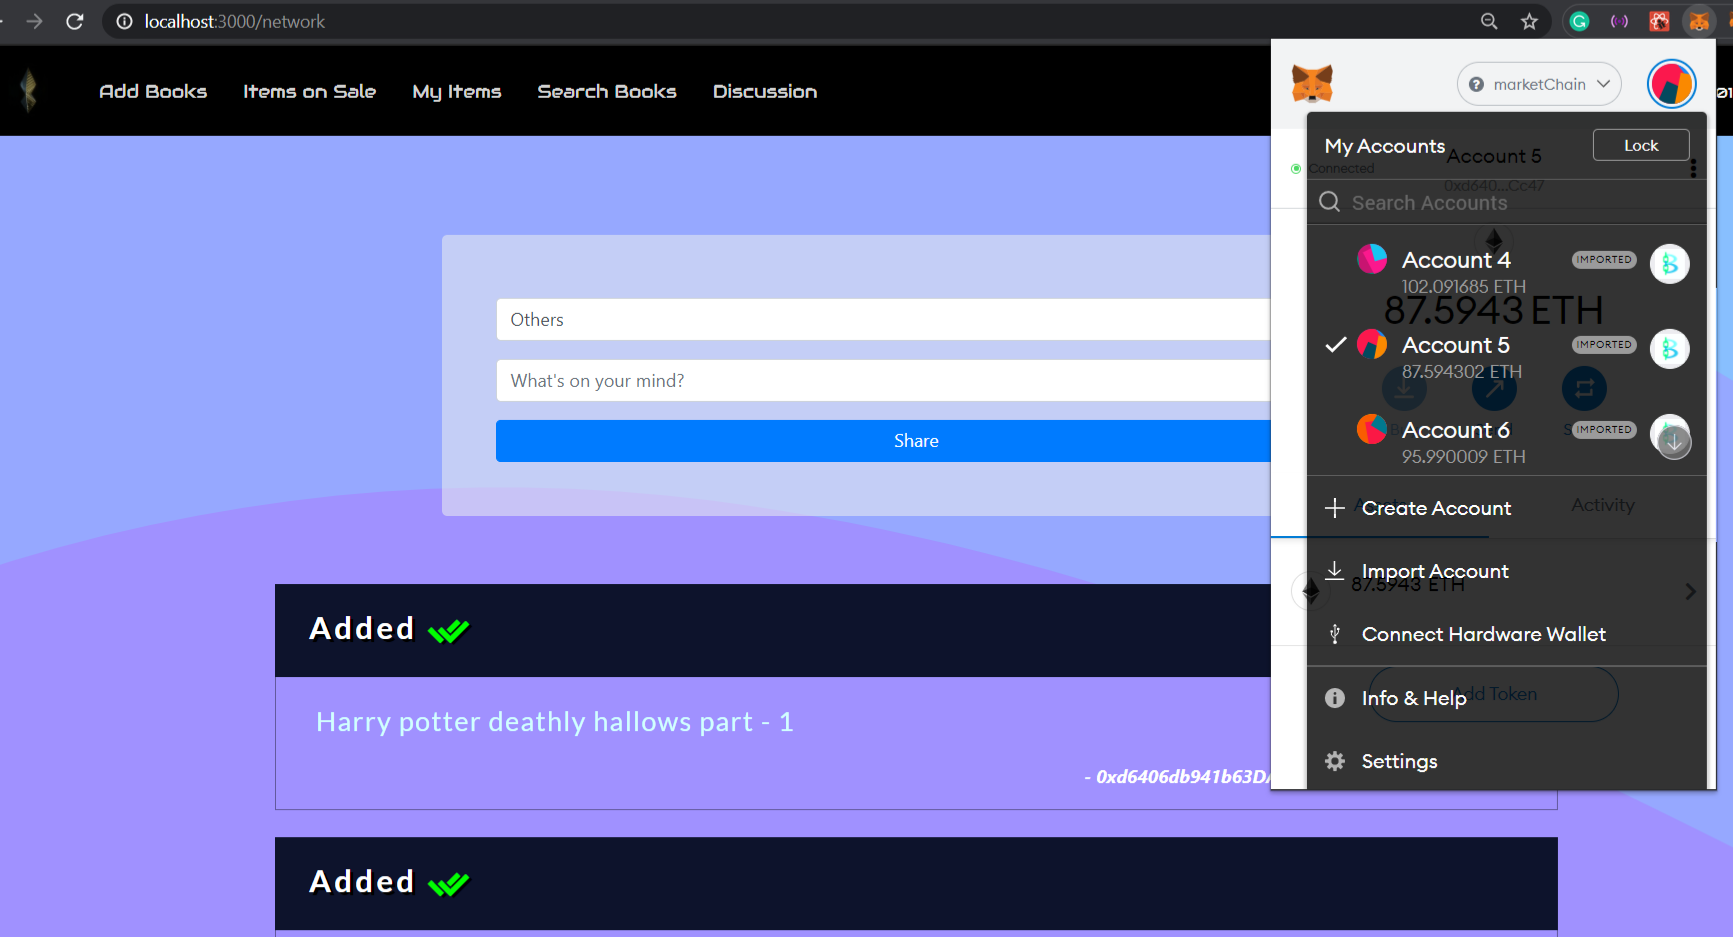Open the marketChain network dropdown
The height and width of the screenshot is (937, 1733).
[x=1539, y=84]
